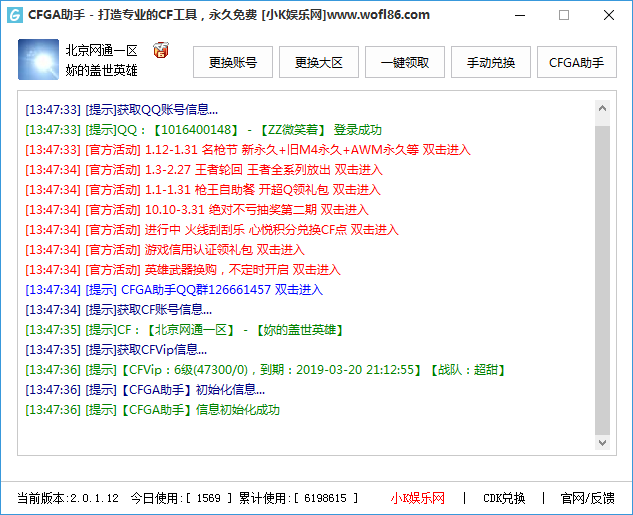
Task: Select the 信息初始化成功 log line
Action: [153, 410]
